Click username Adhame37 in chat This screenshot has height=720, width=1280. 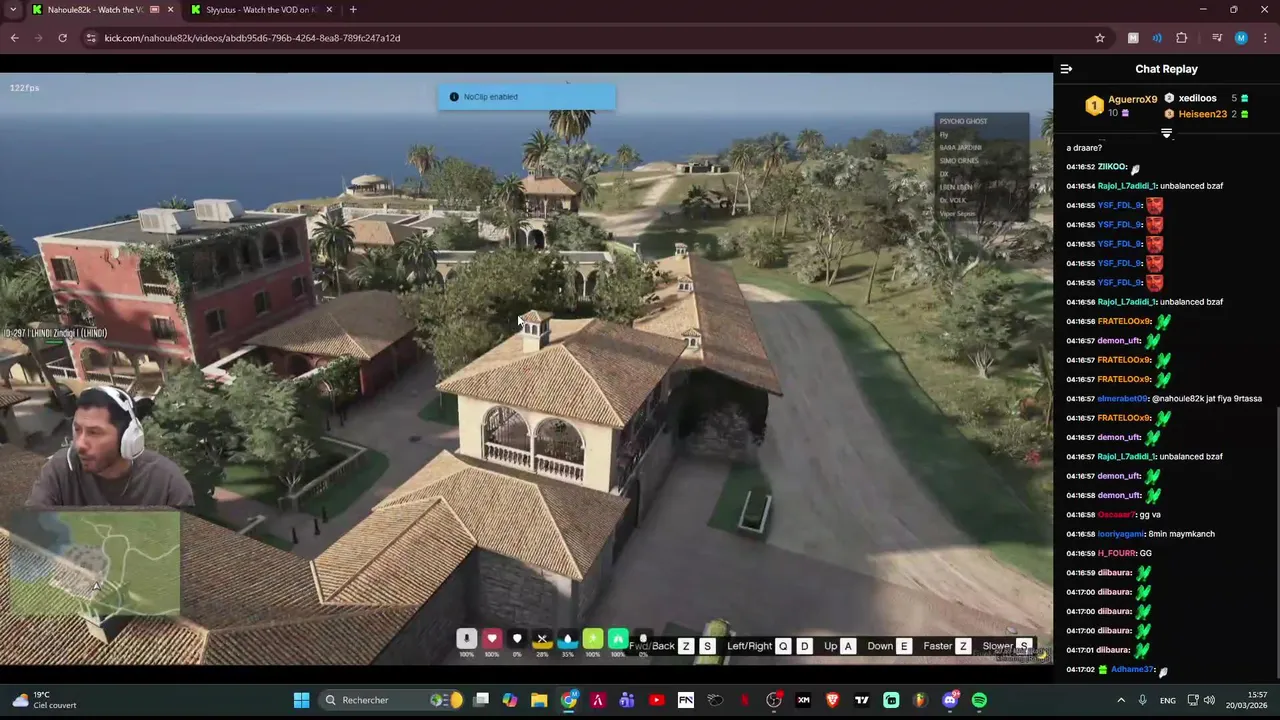[x=1133, y=669]
